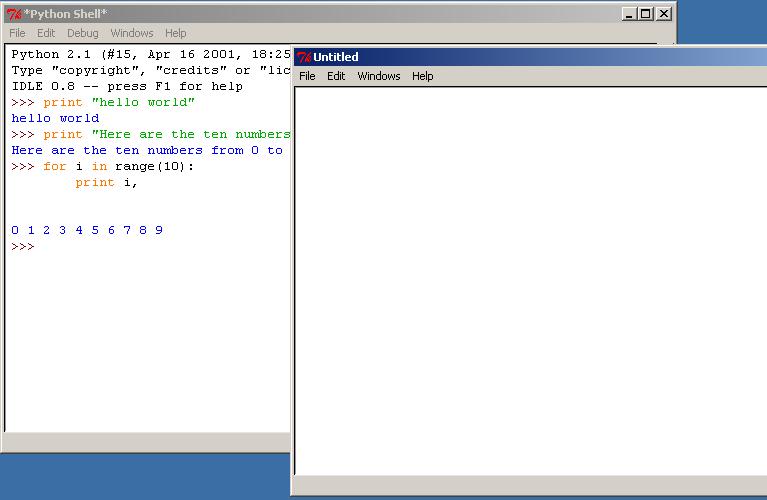The image size is (767, 500).
Task: Minimize the Python Shell window
Action: coord(628,14)
